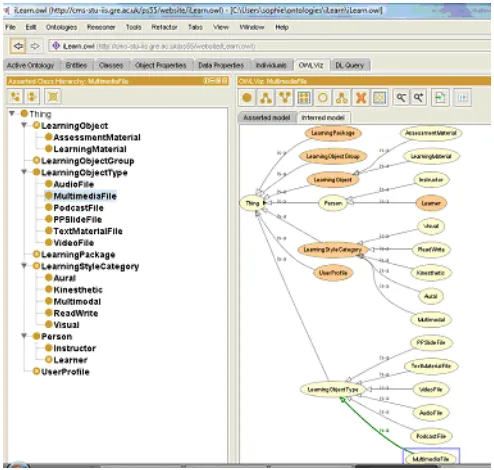Select Instructor in the class tree
494x470 pixels.
75,348
